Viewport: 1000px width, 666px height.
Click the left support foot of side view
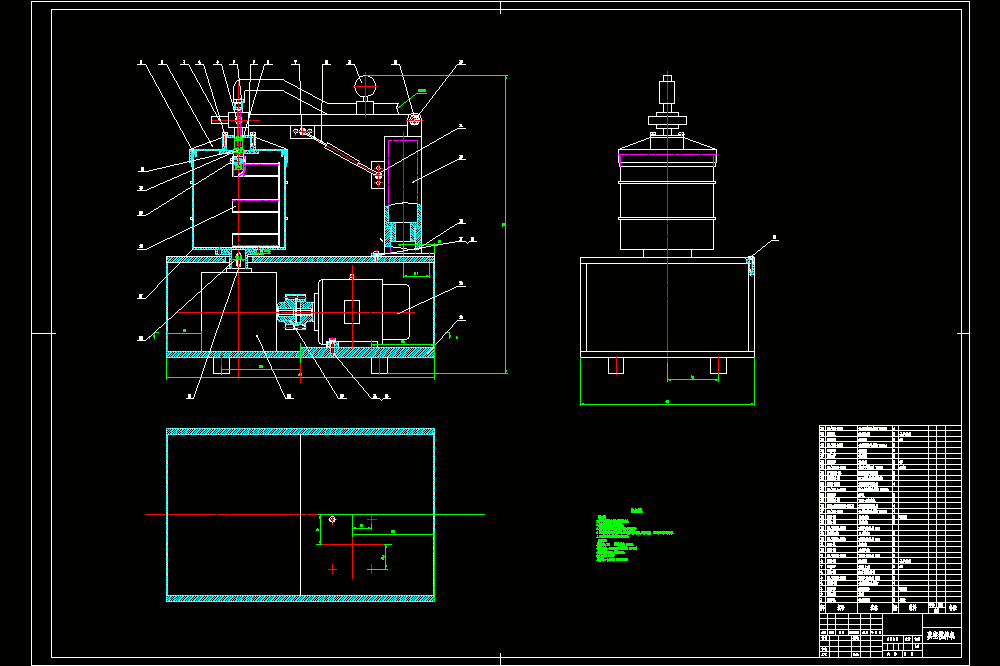[x=616, y=366]
